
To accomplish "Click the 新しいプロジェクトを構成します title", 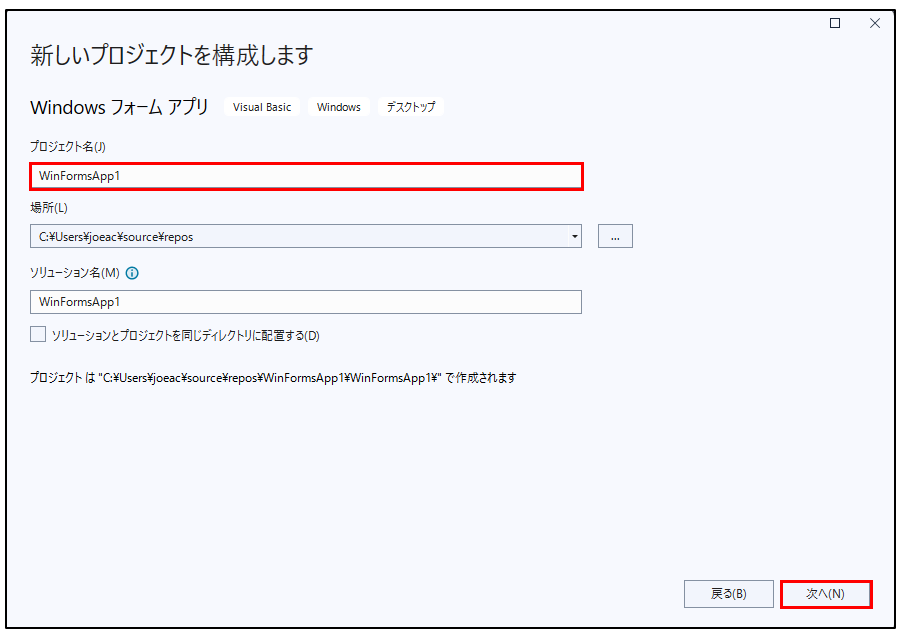I will [x=172, y=55].
